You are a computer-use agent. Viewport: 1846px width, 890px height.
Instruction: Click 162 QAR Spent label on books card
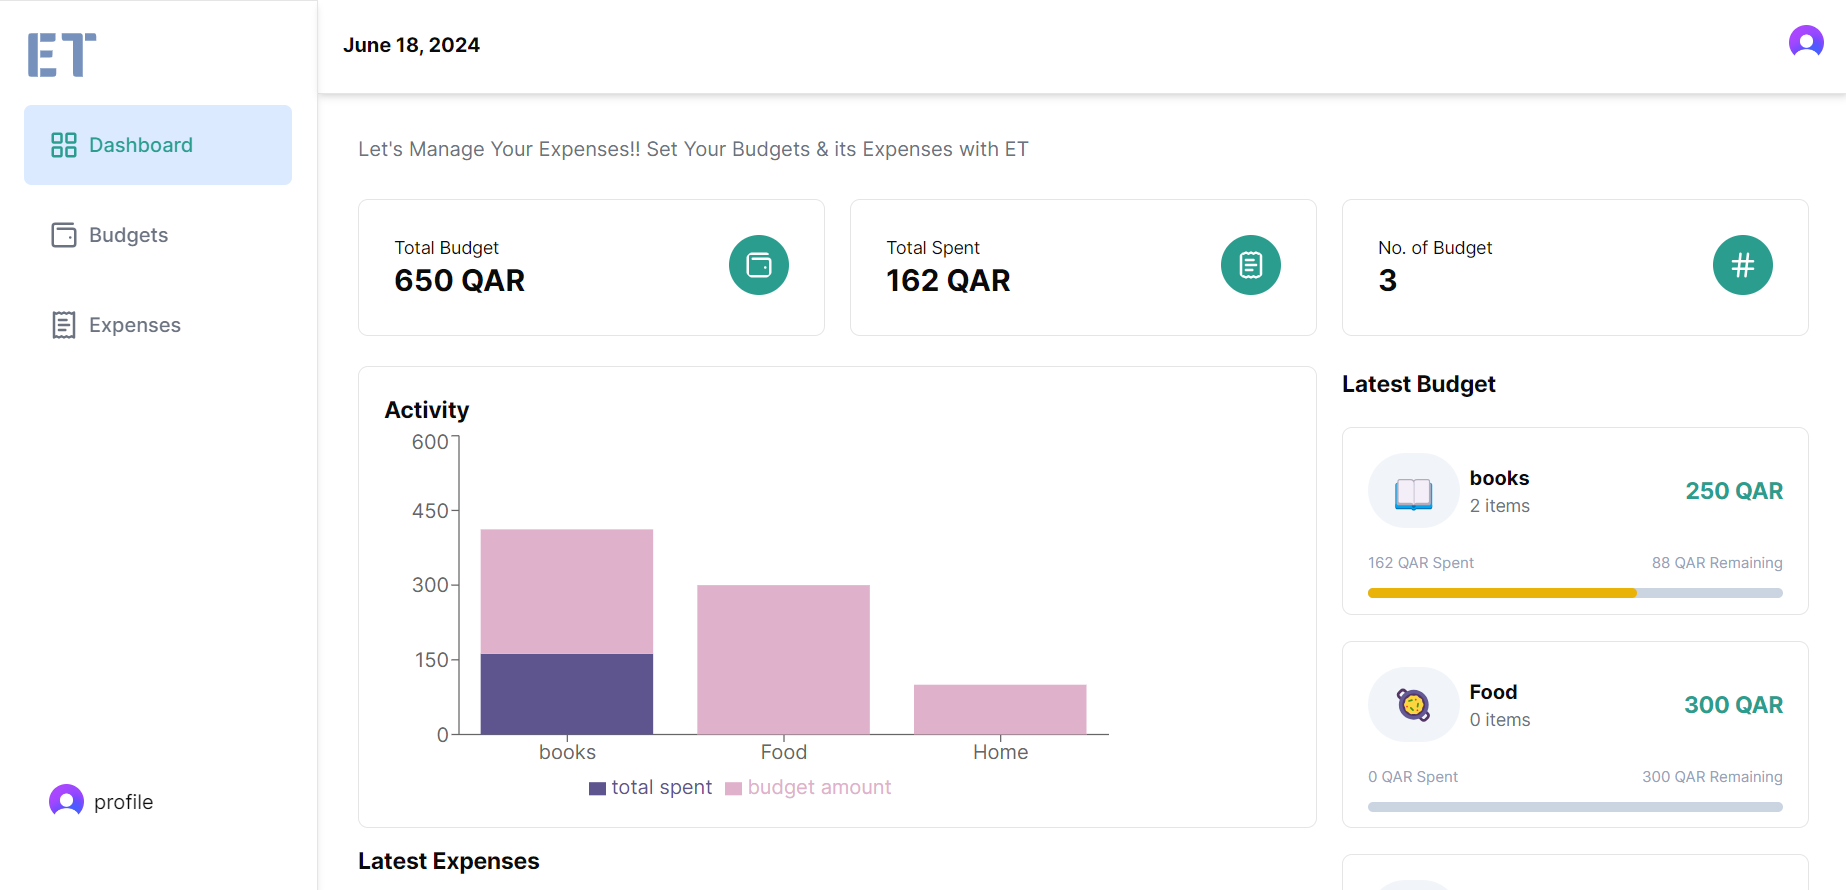point(1421,563)
